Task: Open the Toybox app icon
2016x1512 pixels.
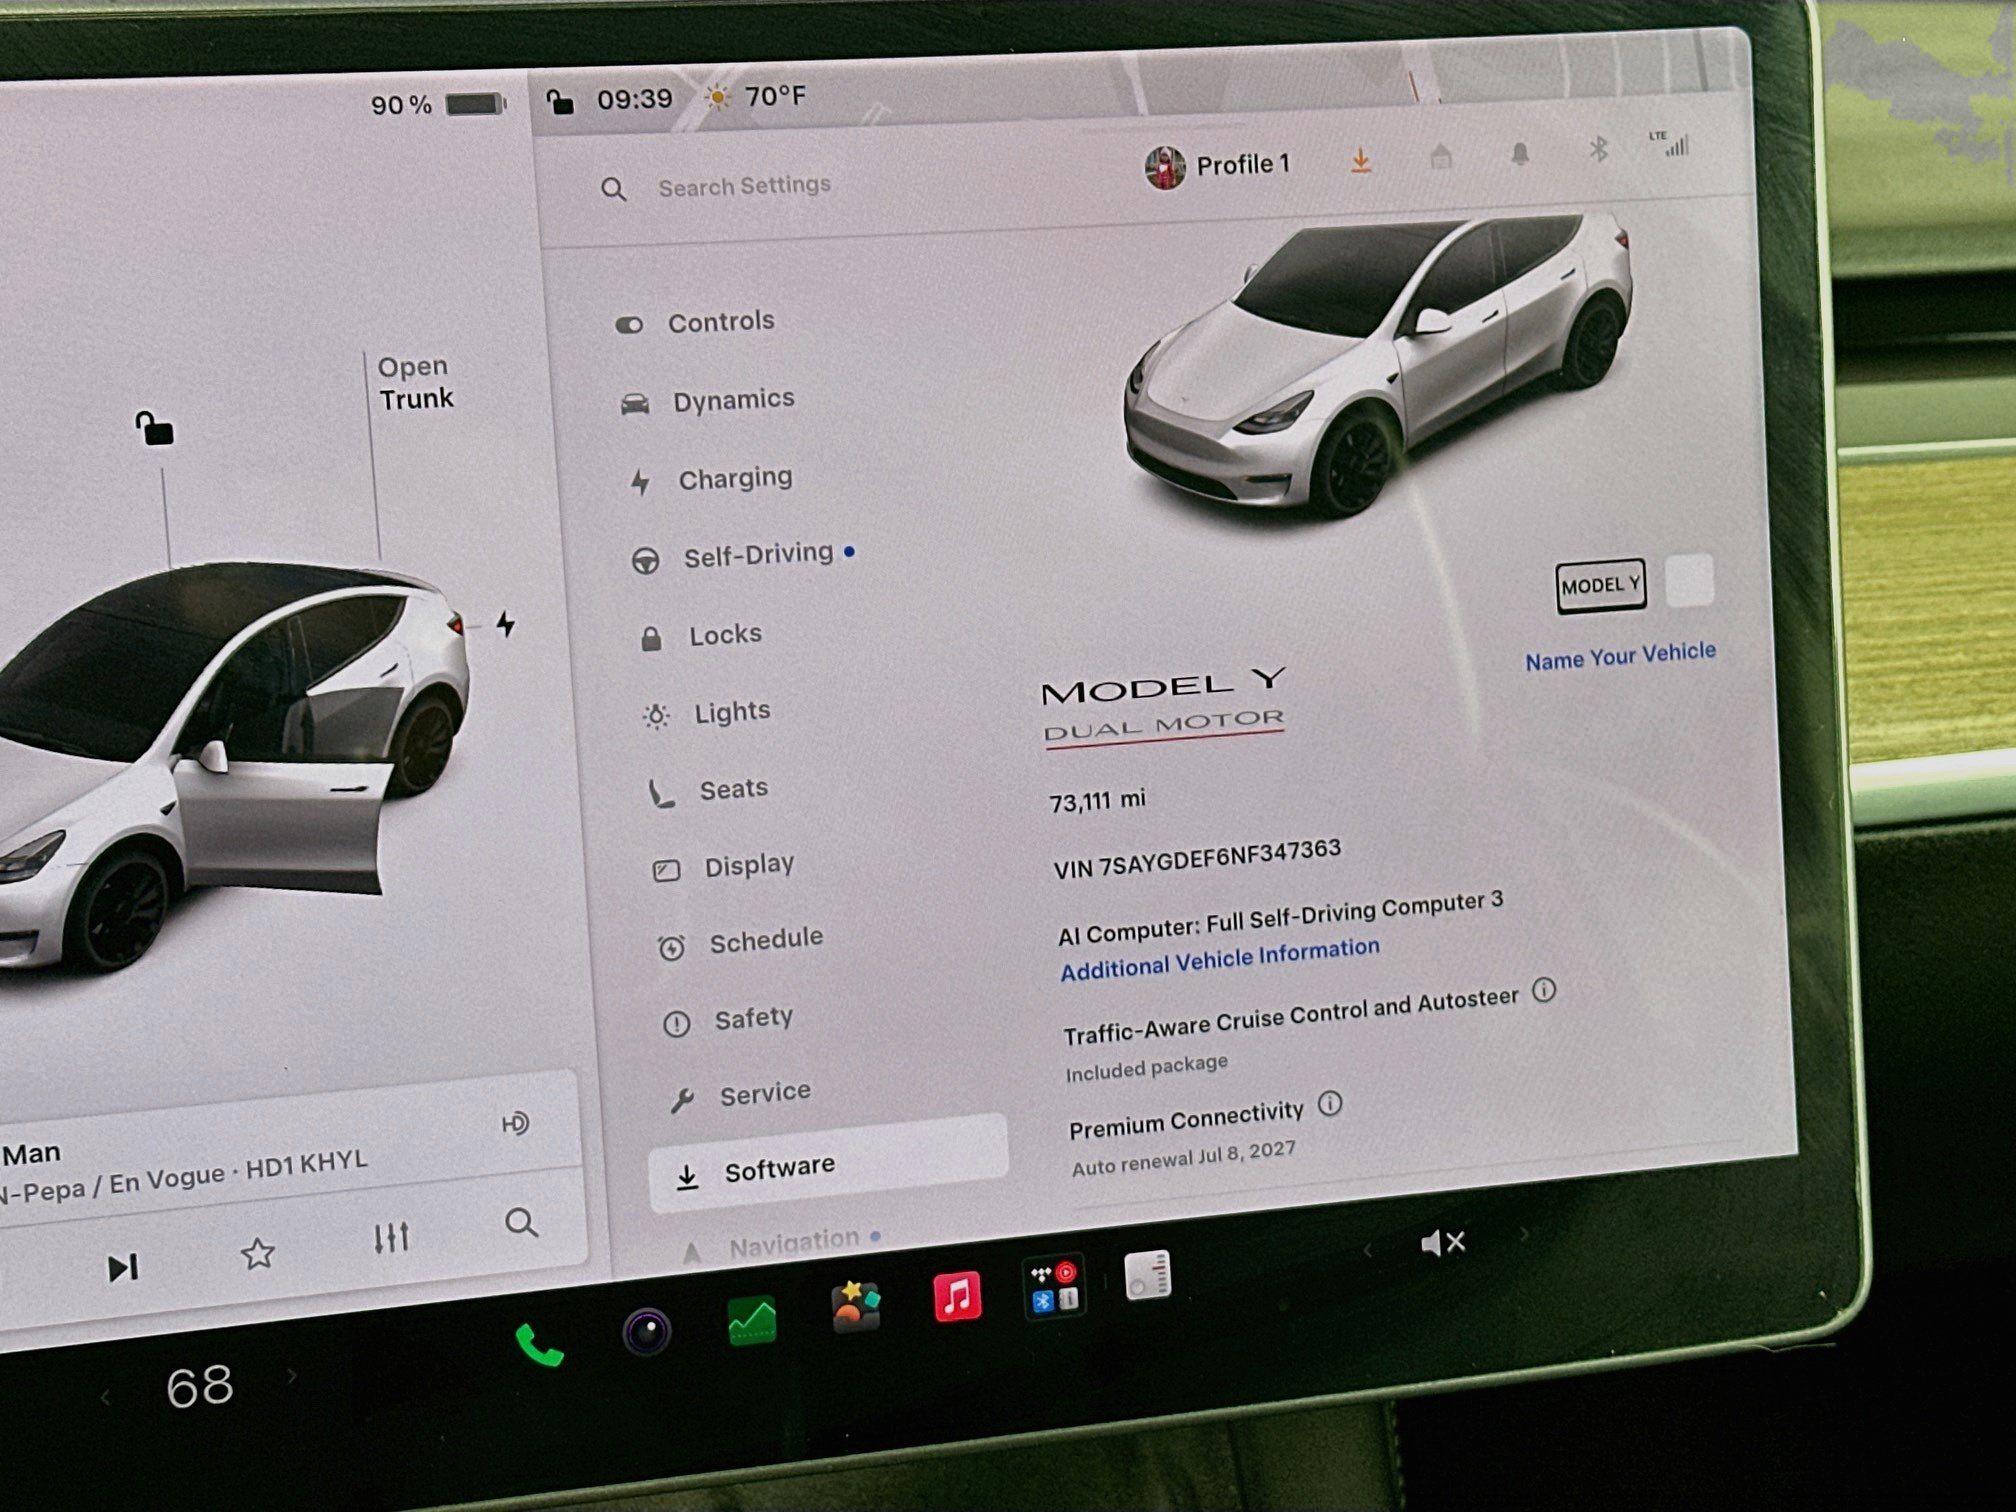Action: [x=856, y=1307]
